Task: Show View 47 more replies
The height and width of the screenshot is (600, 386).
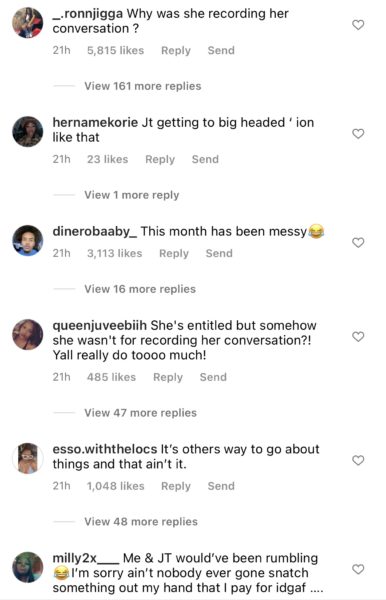Action: [x=140, y=413]
